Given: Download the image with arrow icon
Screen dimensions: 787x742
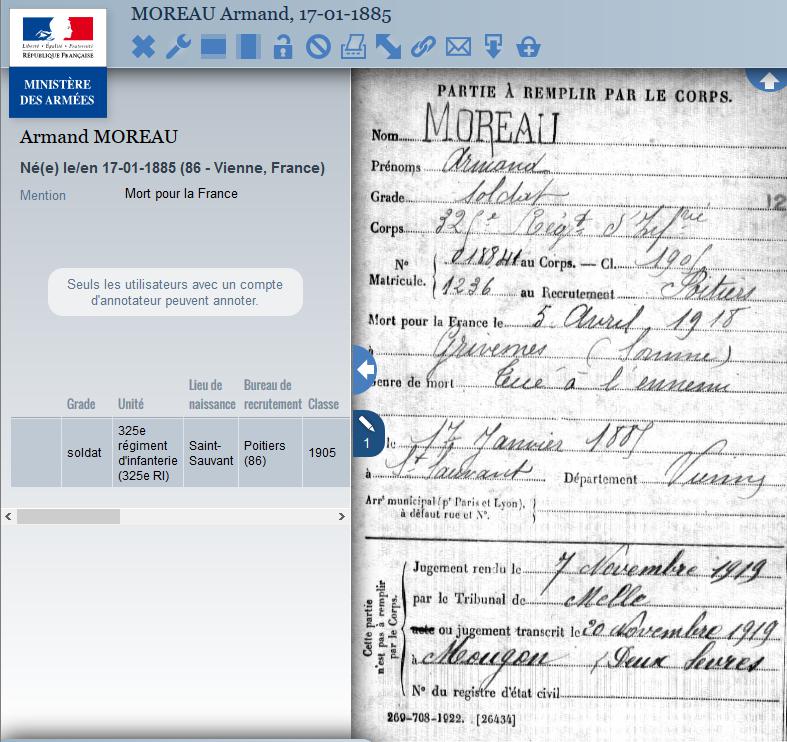Looking at the screenshot, I should click(x=493, y=47).
